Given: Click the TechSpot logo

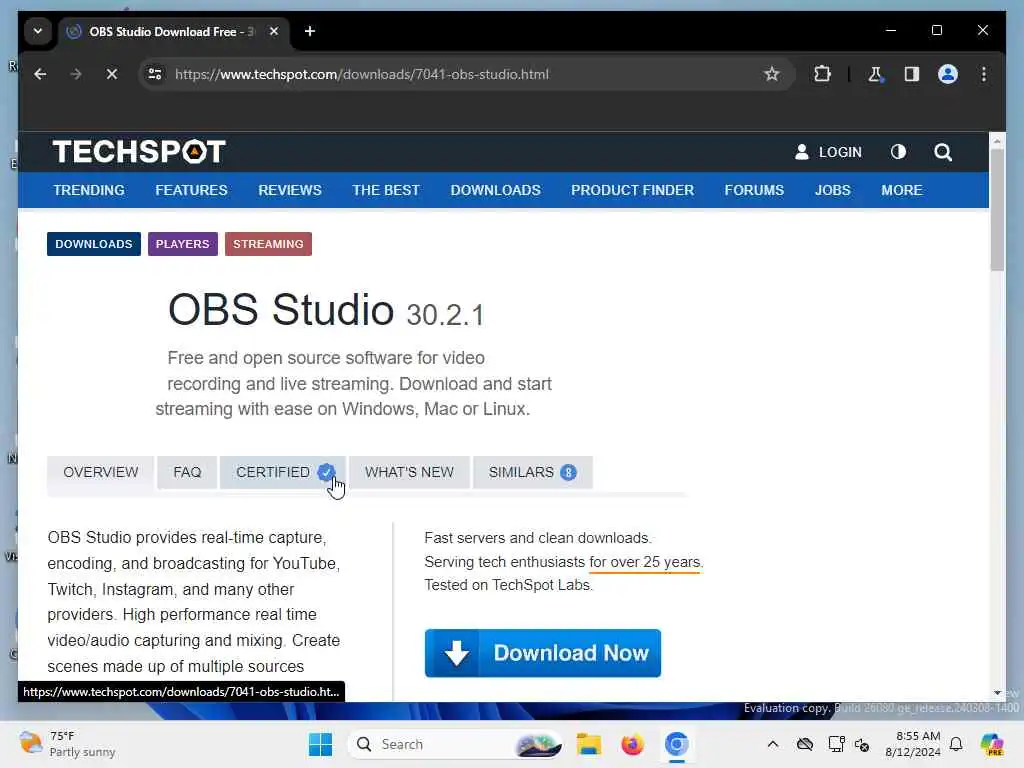Looking at the screenshot, I should pyautogui.click(x=139, y=152).
